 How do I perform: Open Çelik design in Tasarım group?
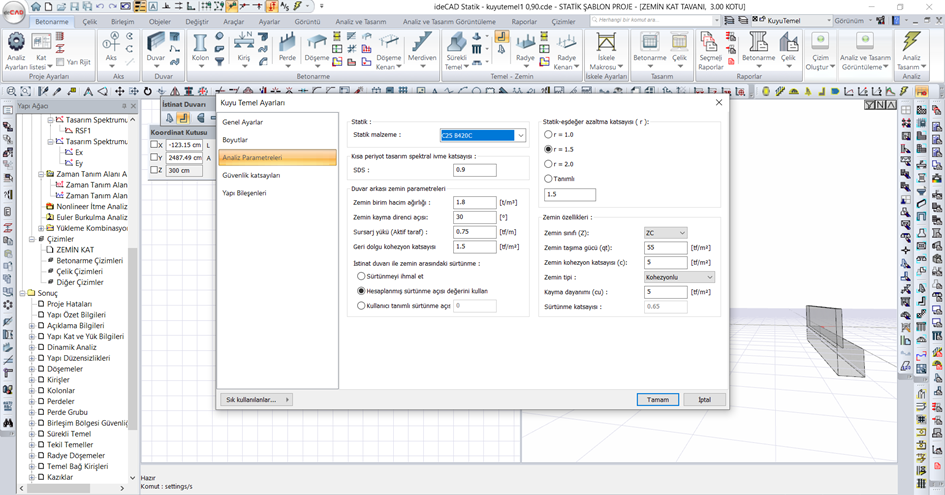[679, 48]
